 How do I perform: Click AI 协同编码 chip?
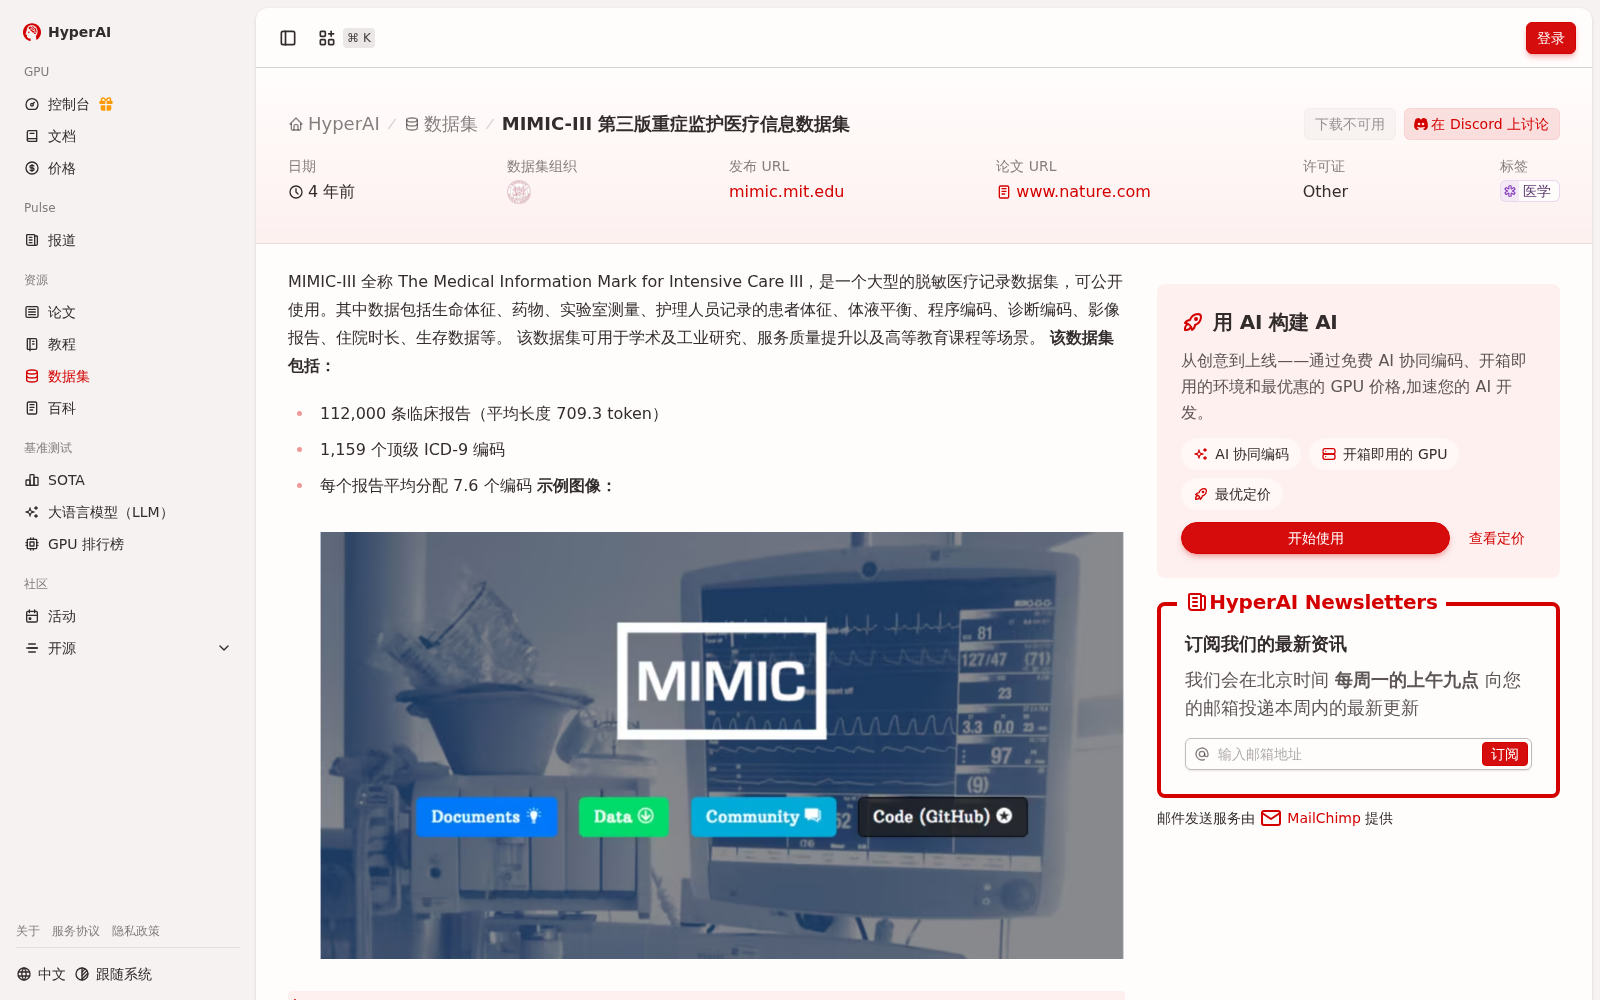(x=1241, y=454)
